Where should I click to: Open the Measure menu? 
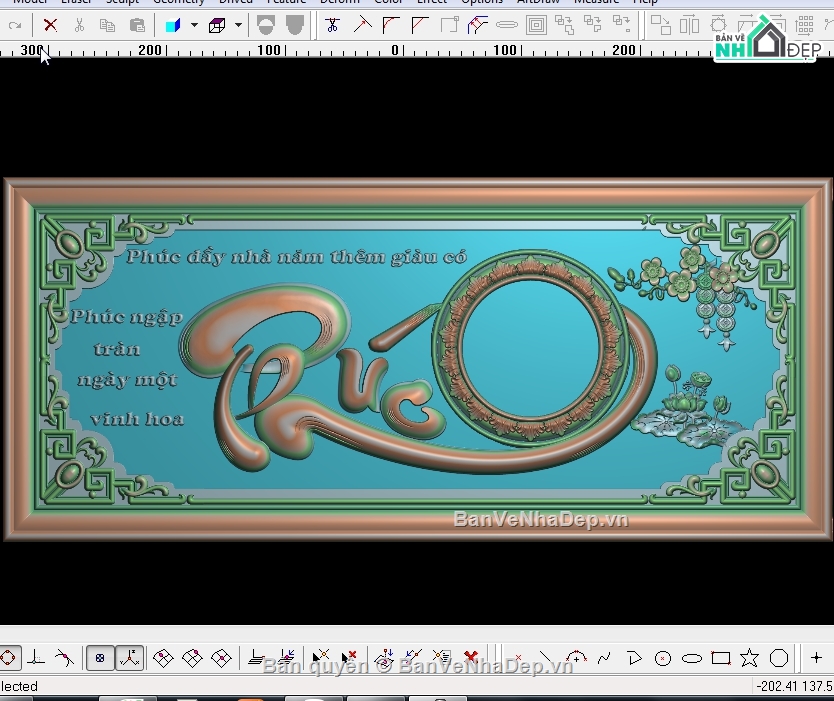596,2
